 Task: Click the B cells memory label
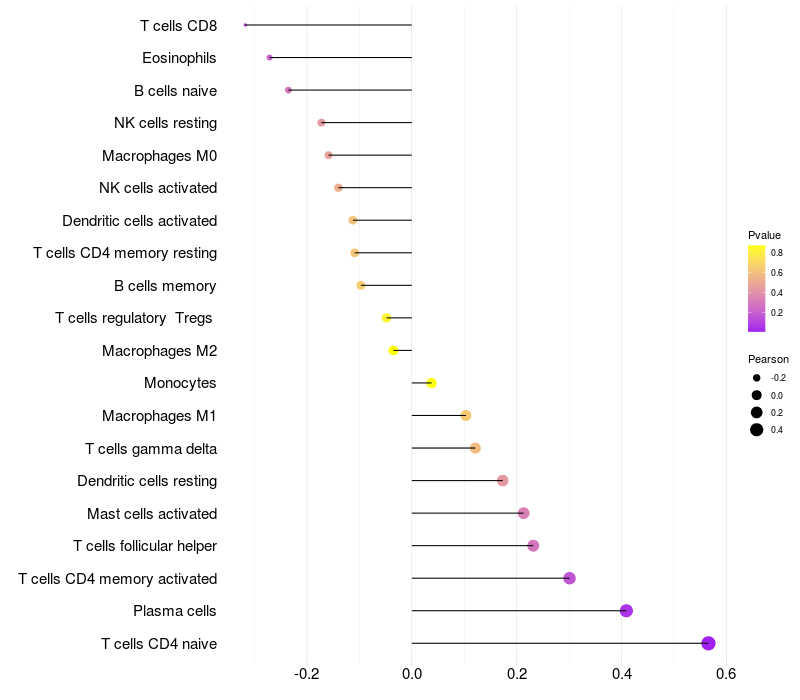pos(165,286)
